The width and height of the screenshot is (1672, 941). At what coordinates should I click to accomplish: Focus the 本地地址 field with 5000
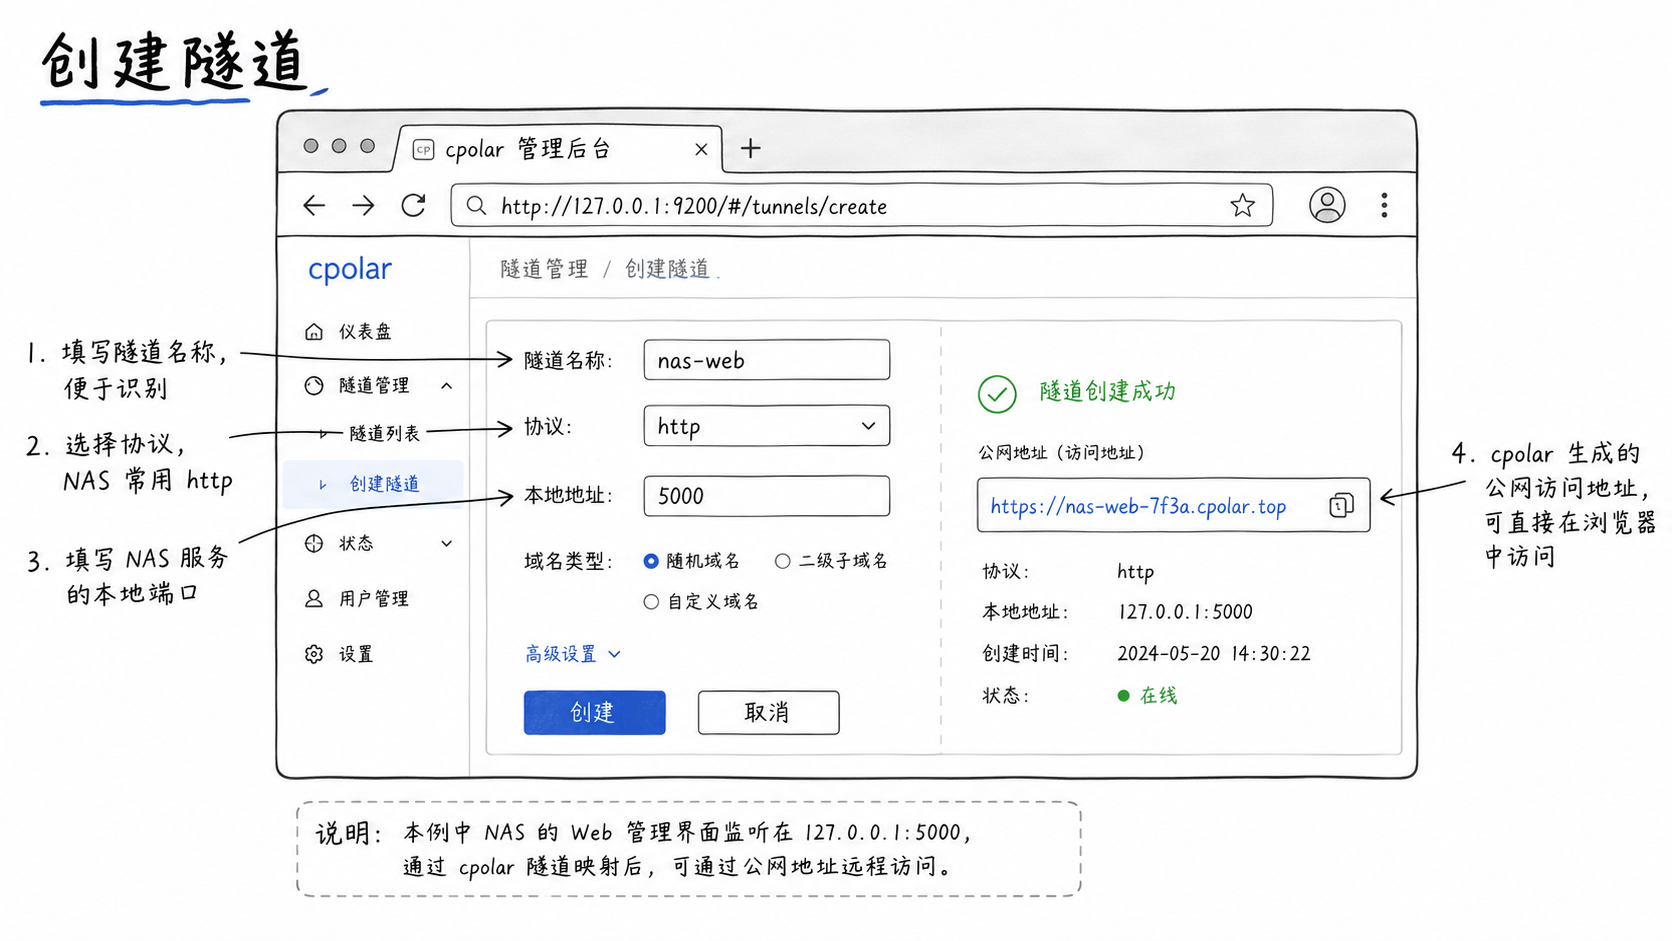(x=766, y=496)
